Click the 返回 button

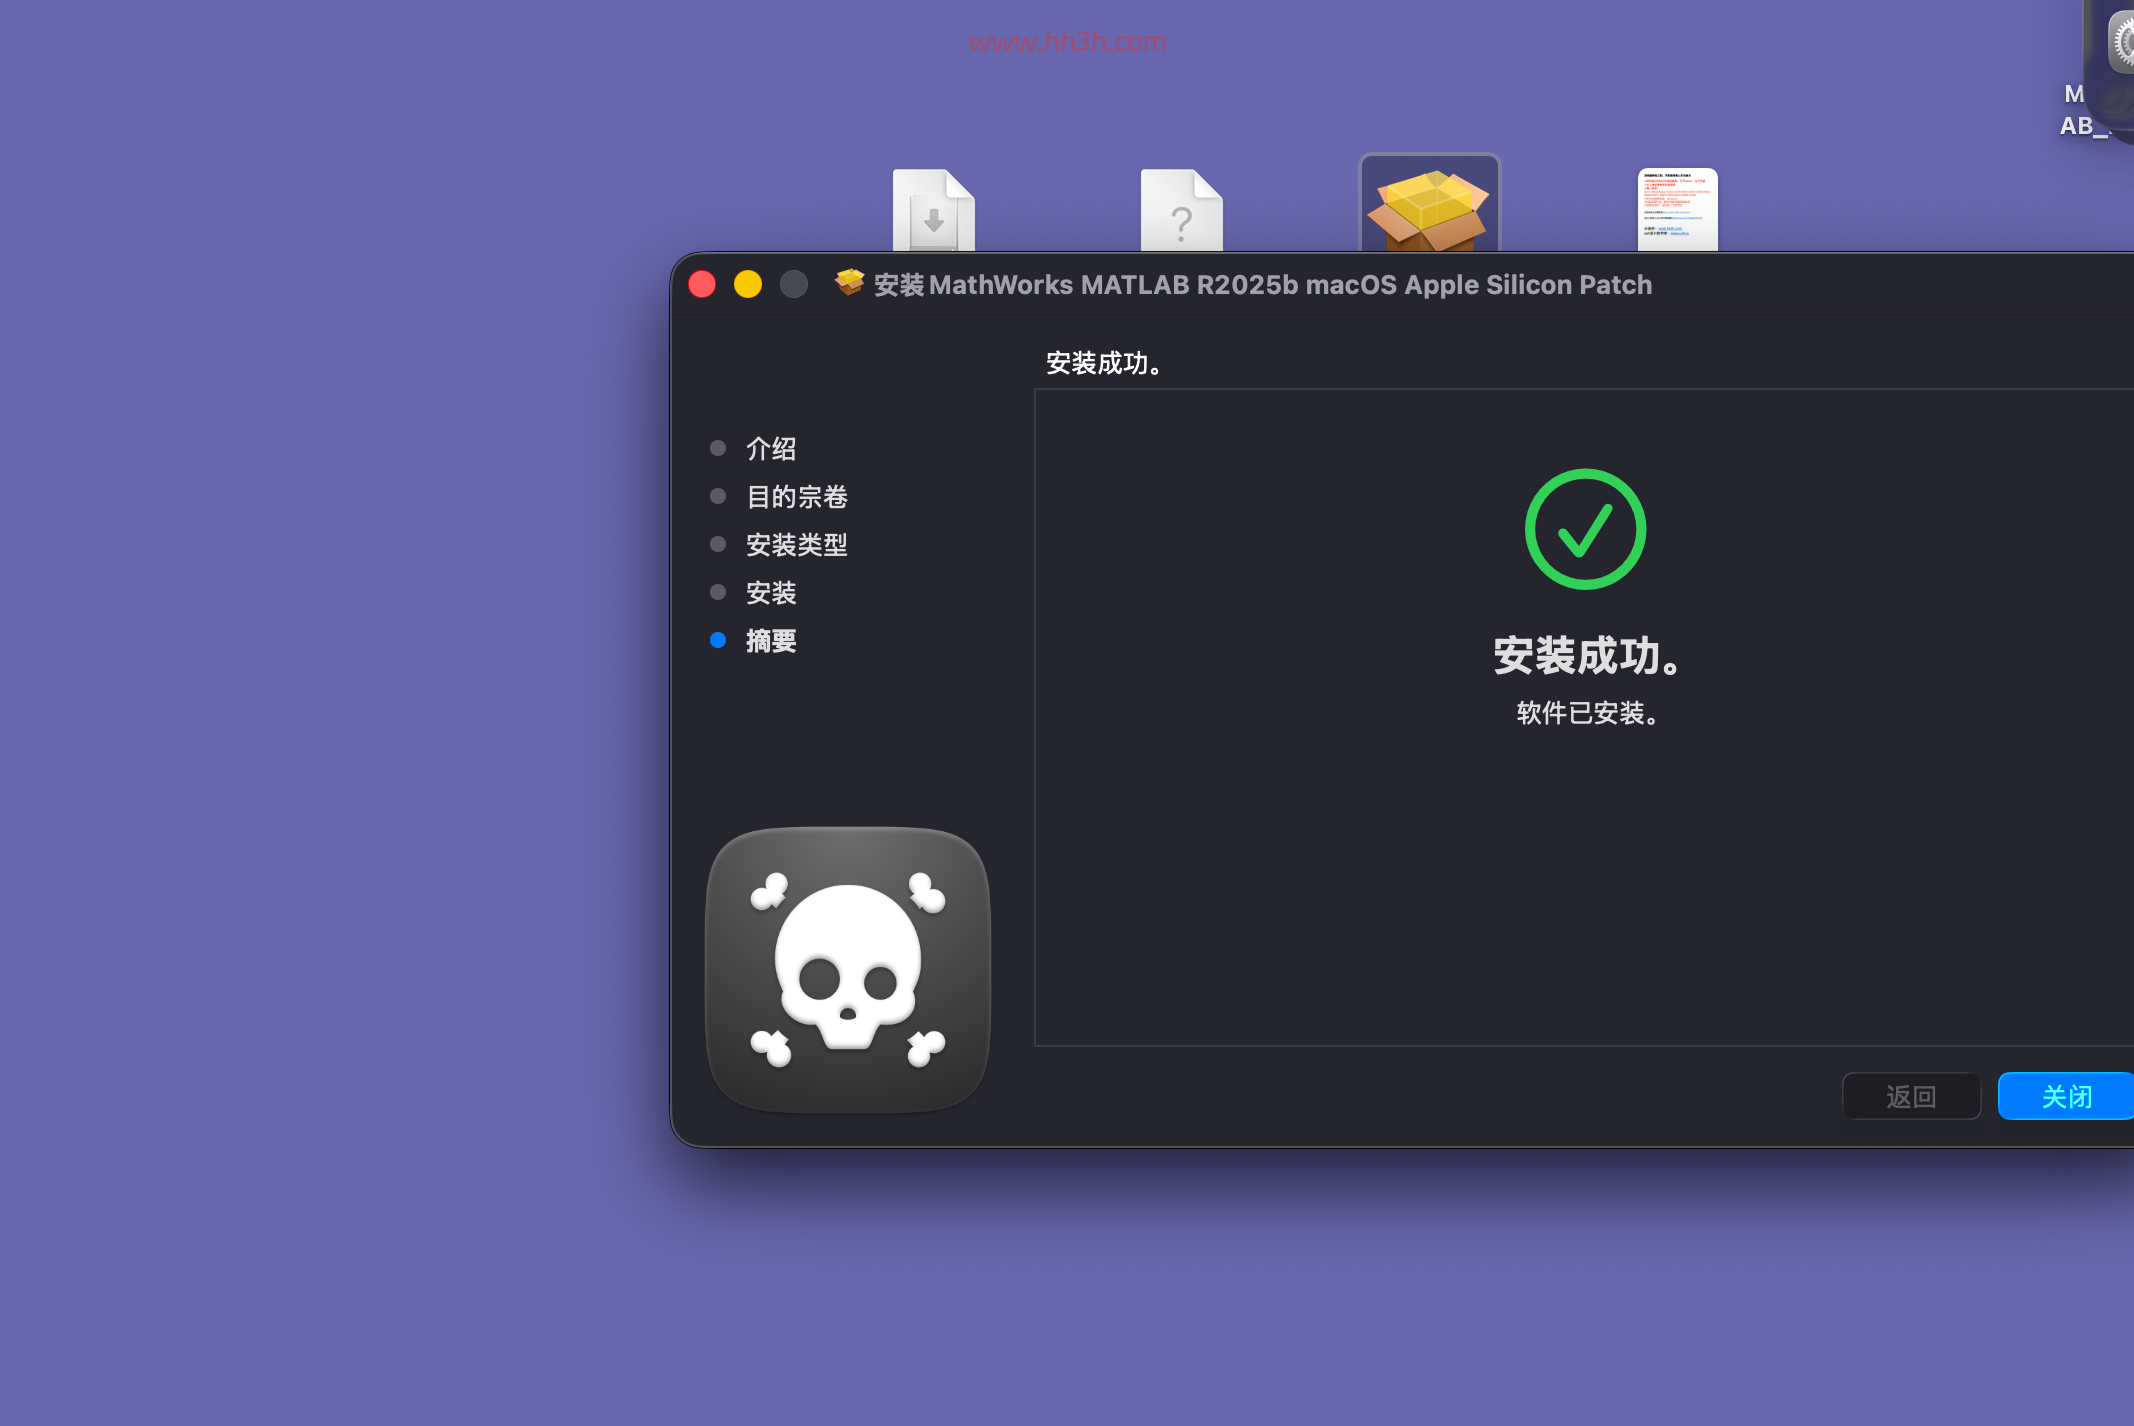coord(1911,1096)
